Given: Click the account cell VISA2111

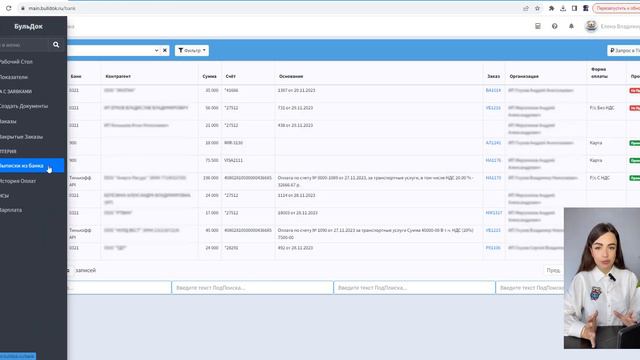Looking at the screenshot, I should [x=233, y=160].
